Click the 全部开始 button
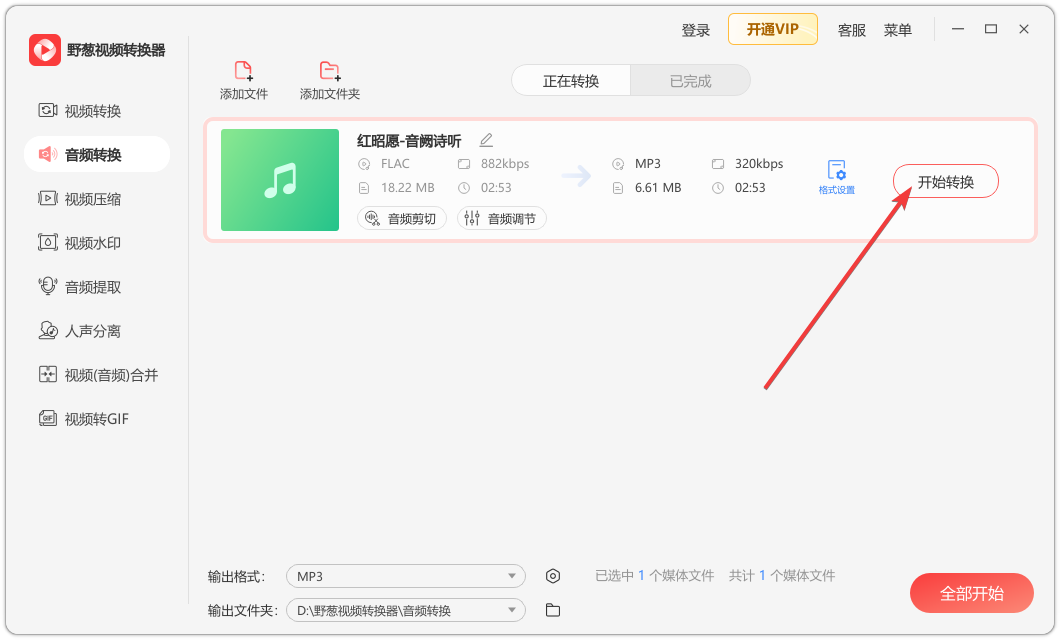Image resolution: width=1060 pixels, height=640 pixels. [x=971, y=592]
